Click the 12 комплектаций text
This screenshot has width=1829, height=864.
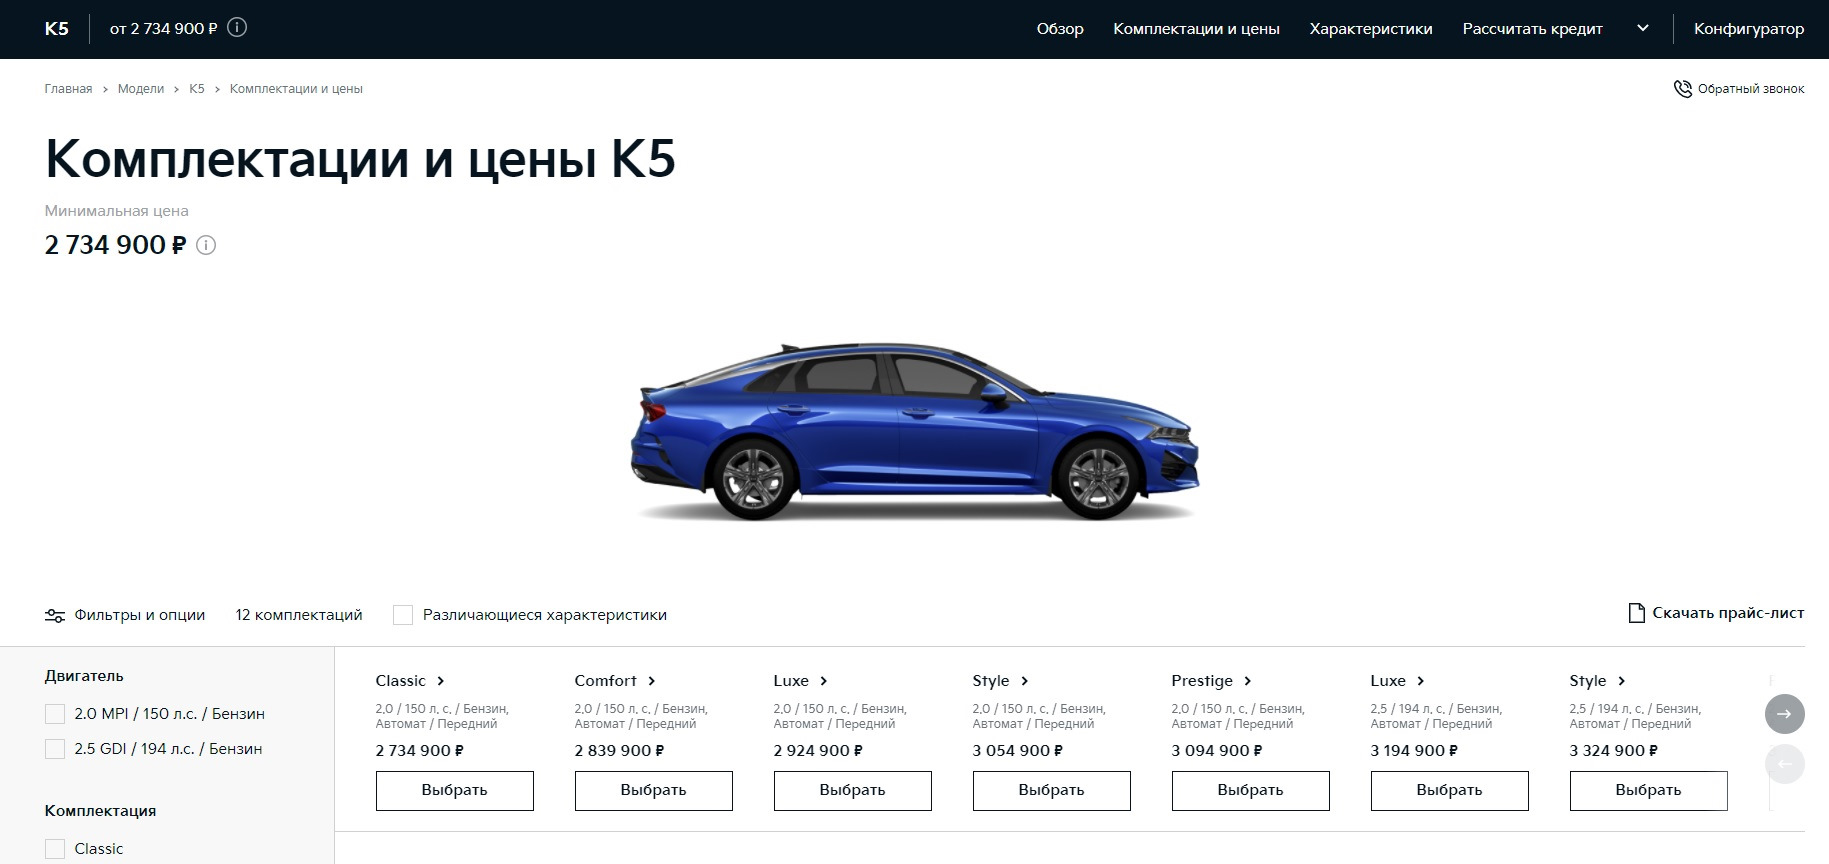click(x=299, y=615)
